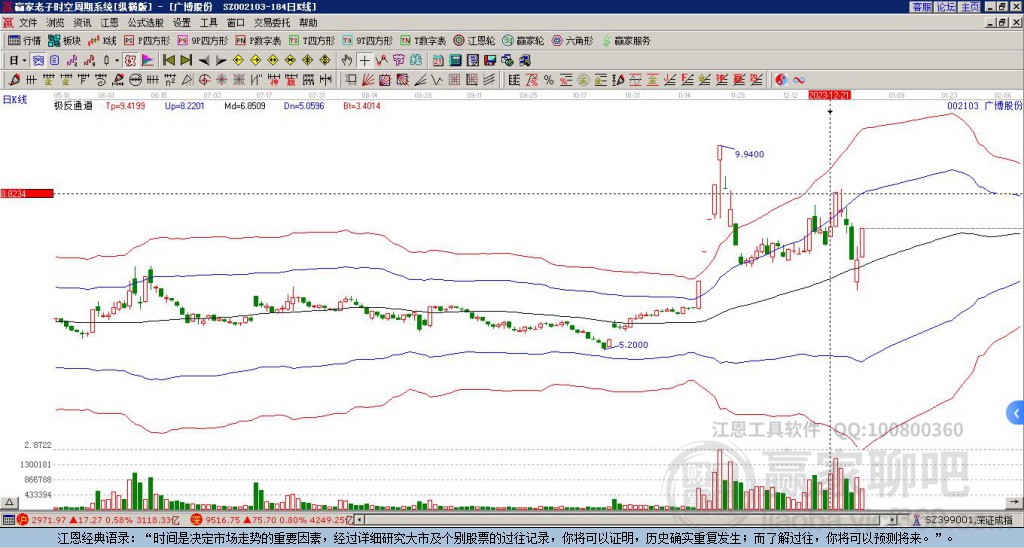Open the T四方形 time square tool
Screen dimensions: 1024x548
(312, 40)
